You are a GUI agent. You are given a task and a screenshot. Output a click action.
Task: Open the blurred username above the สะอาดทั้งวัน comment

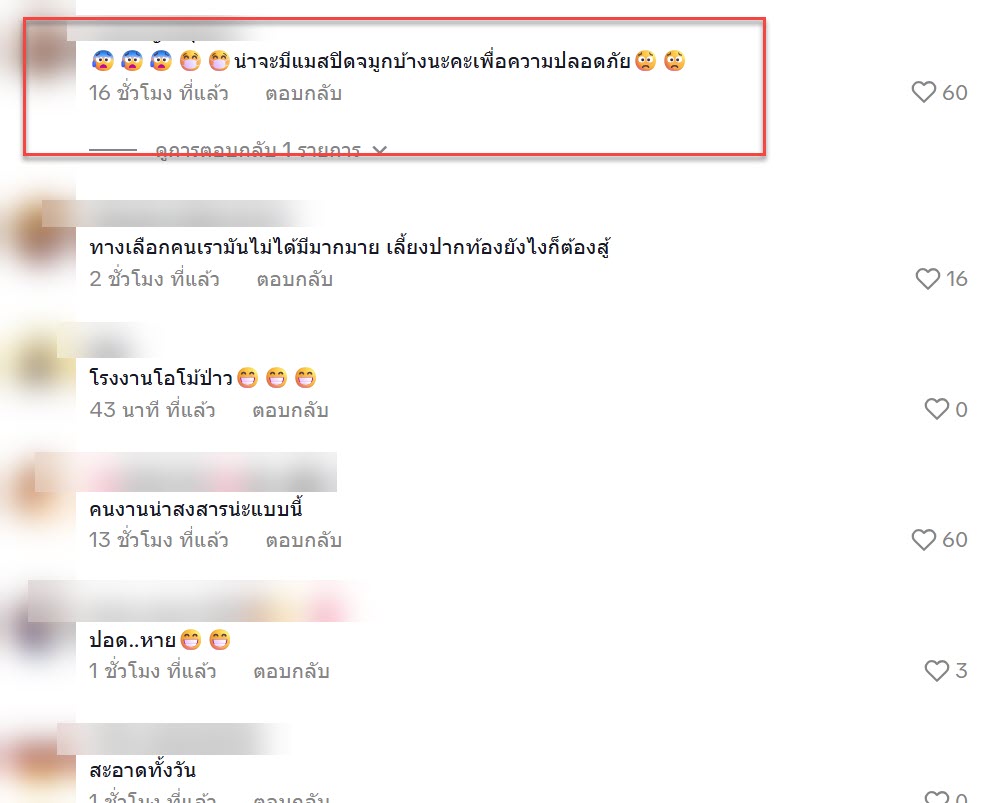(x=172, y=739)
